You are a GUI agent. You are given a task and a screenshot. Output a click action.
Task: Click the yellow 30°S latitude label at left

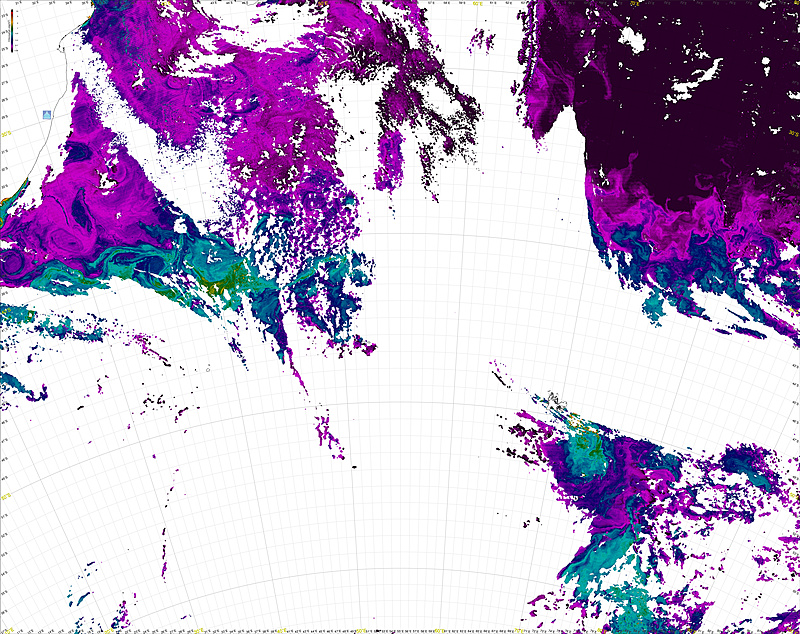click(6, 134)
